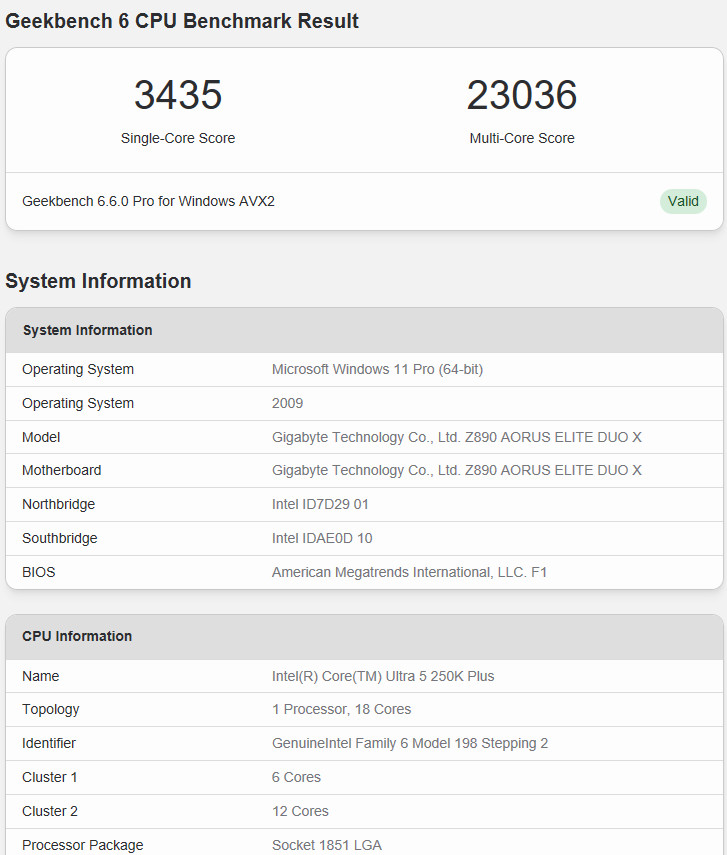This screenshot has height=855, width=727.
Task: Click the American Megatrends BIOS value
Action: [409, 572]
